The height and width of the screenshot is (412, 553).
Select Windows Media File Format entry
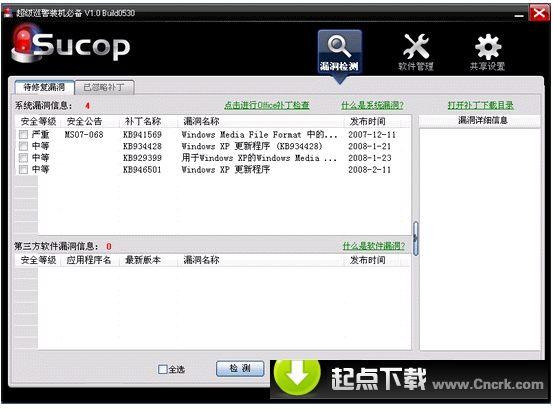click(259, 134)
